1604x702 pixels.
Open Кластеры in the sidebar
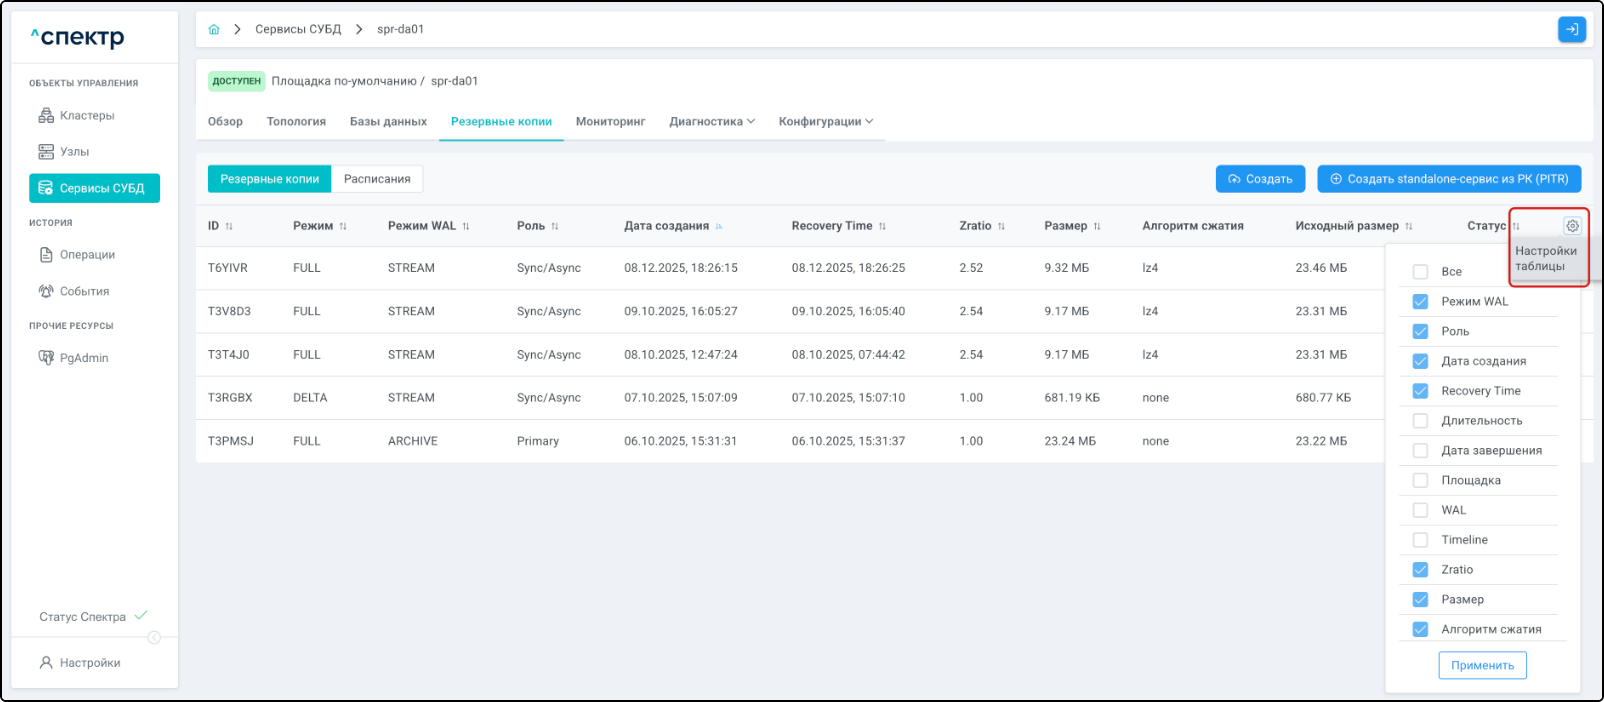tap(87, 116)
